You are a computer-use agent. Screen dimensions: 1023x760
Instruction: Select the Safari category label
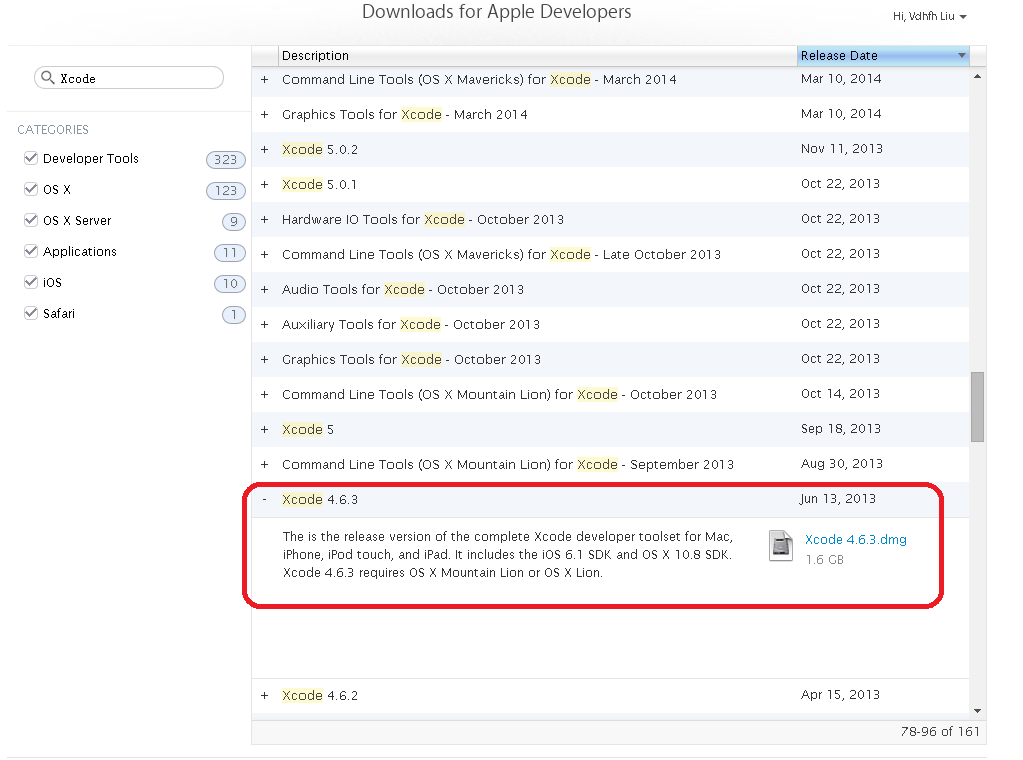coord(59,313)
